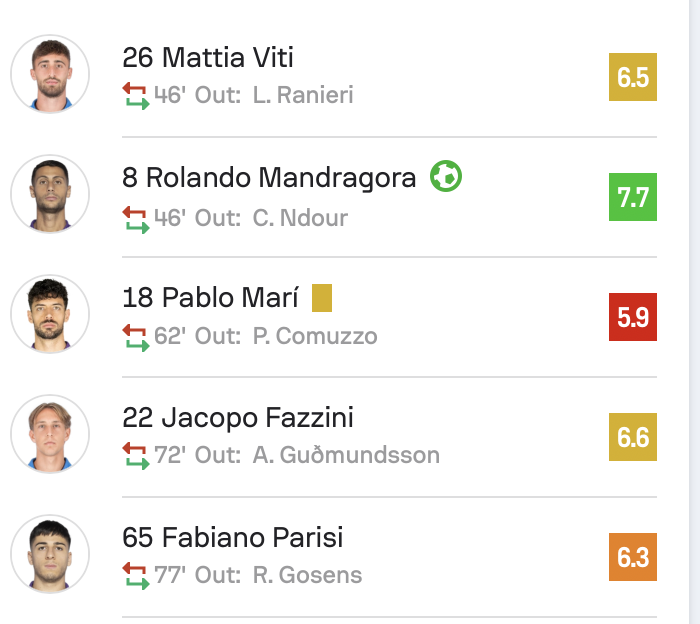Open 8 Rolando Mandragora player link
This screenshot has width=700, height=624.
pos(269,177)
